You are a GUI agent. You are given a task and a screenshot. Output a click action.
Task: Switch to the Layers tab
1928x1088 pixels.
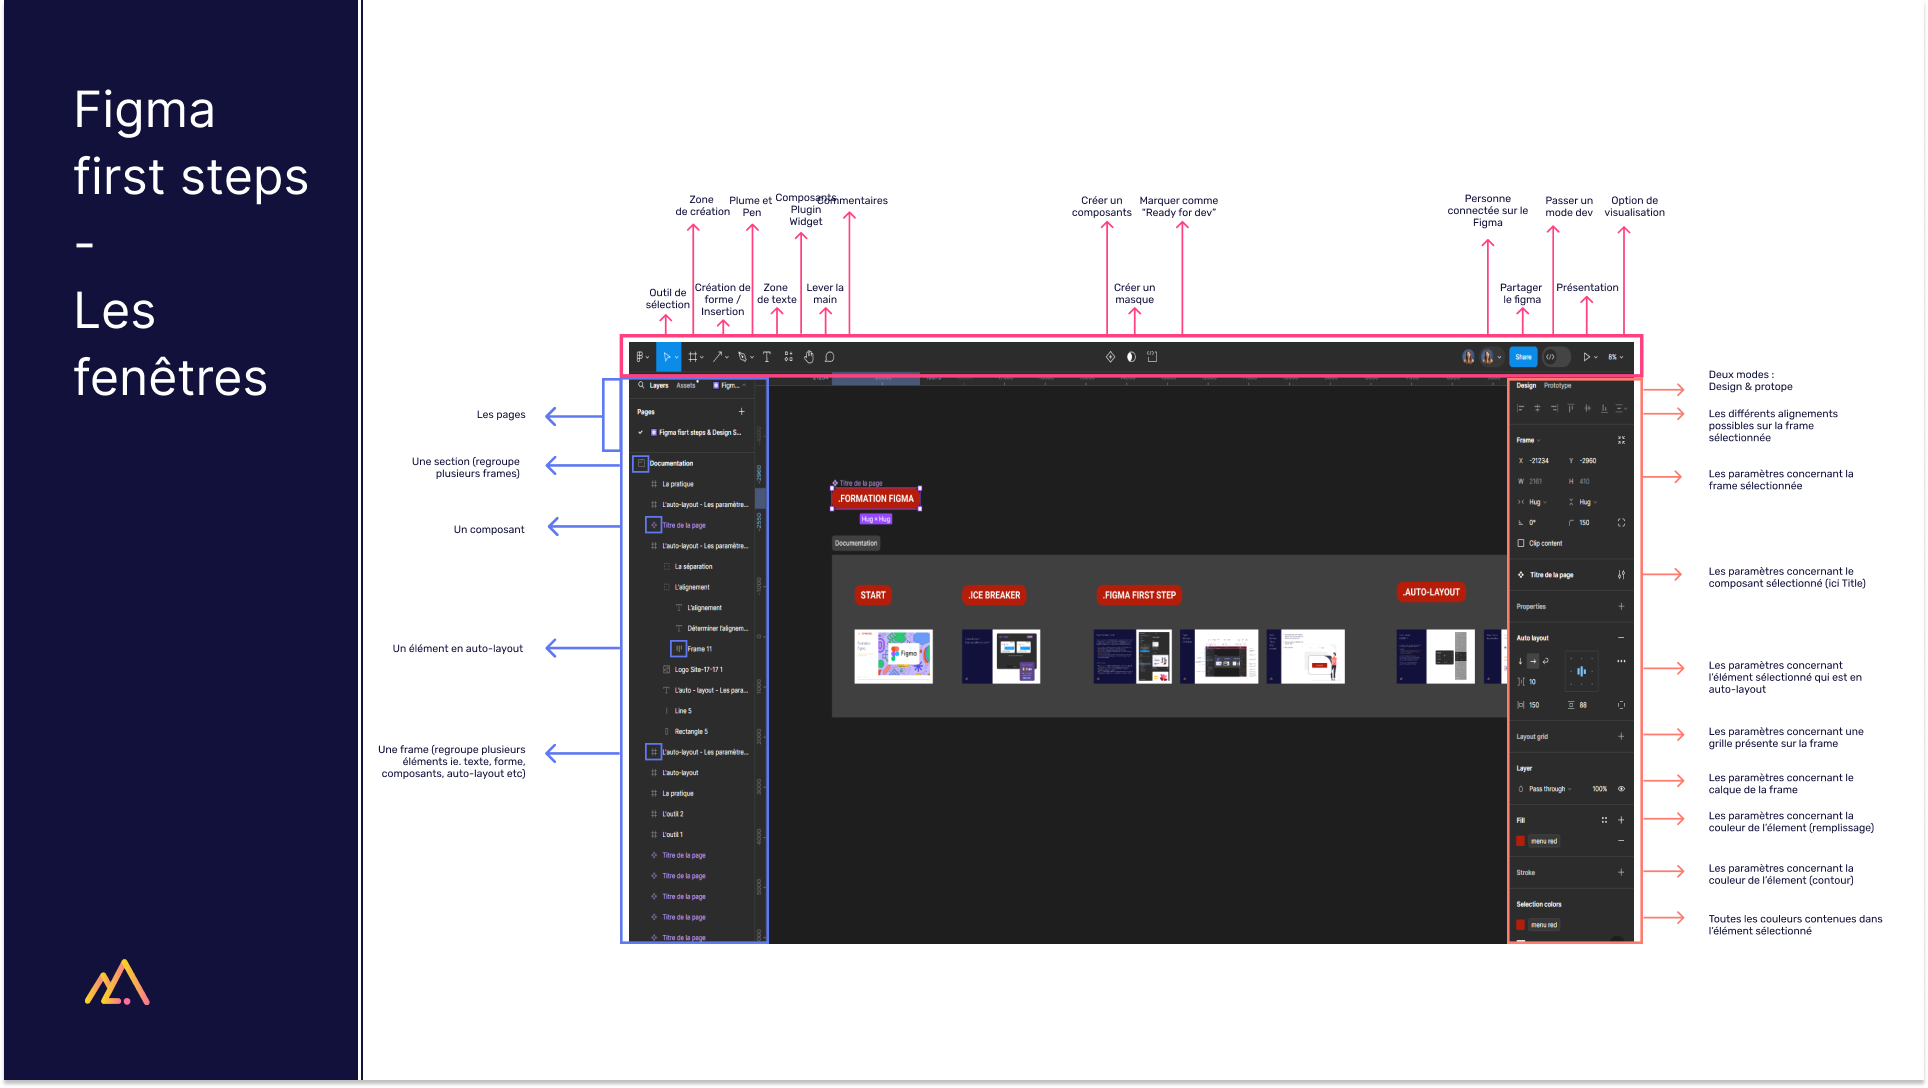pos(659,385)
